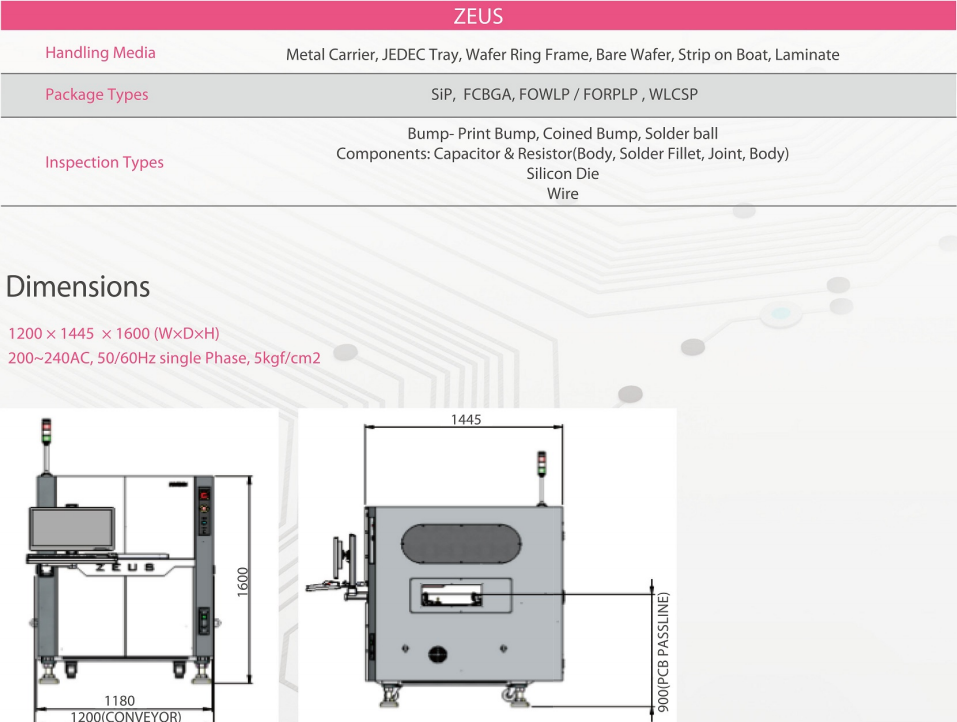The width and height of the screenshot is (957, 722).
Task: Click the Handling Media row label
Action: pos(100,53)
